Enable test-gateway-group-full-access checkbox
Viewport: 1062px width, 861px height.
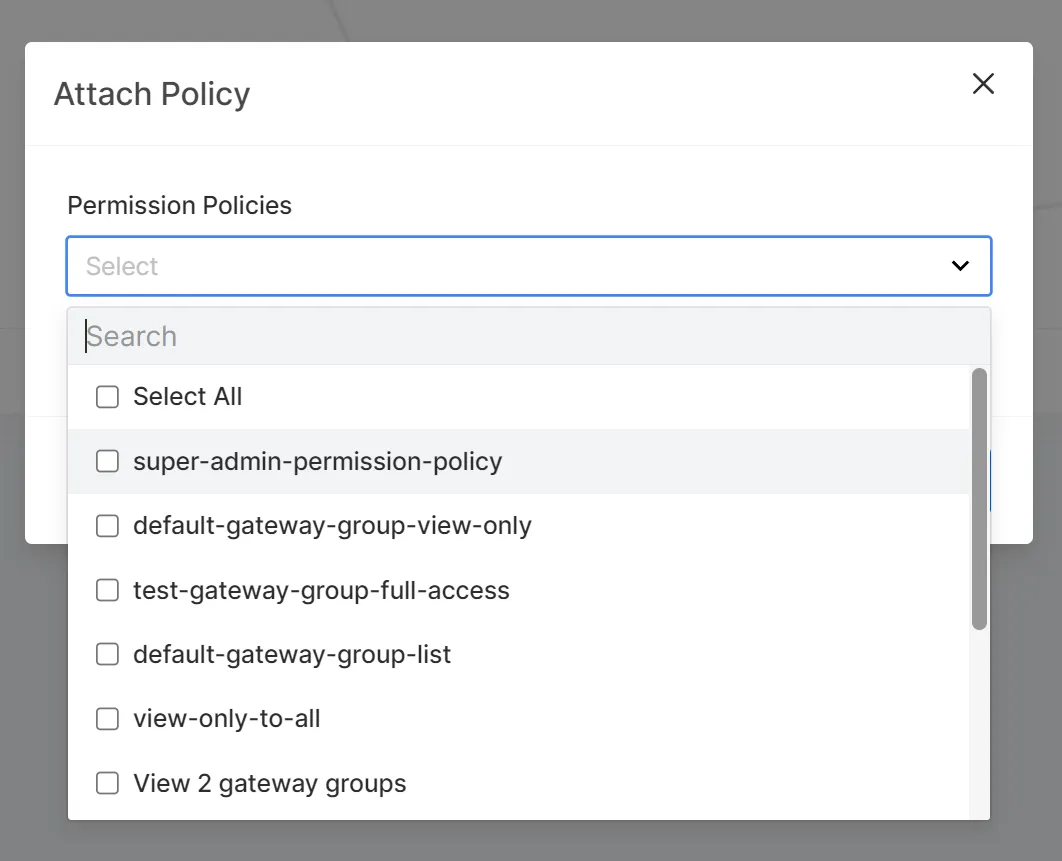pos(107,590)
